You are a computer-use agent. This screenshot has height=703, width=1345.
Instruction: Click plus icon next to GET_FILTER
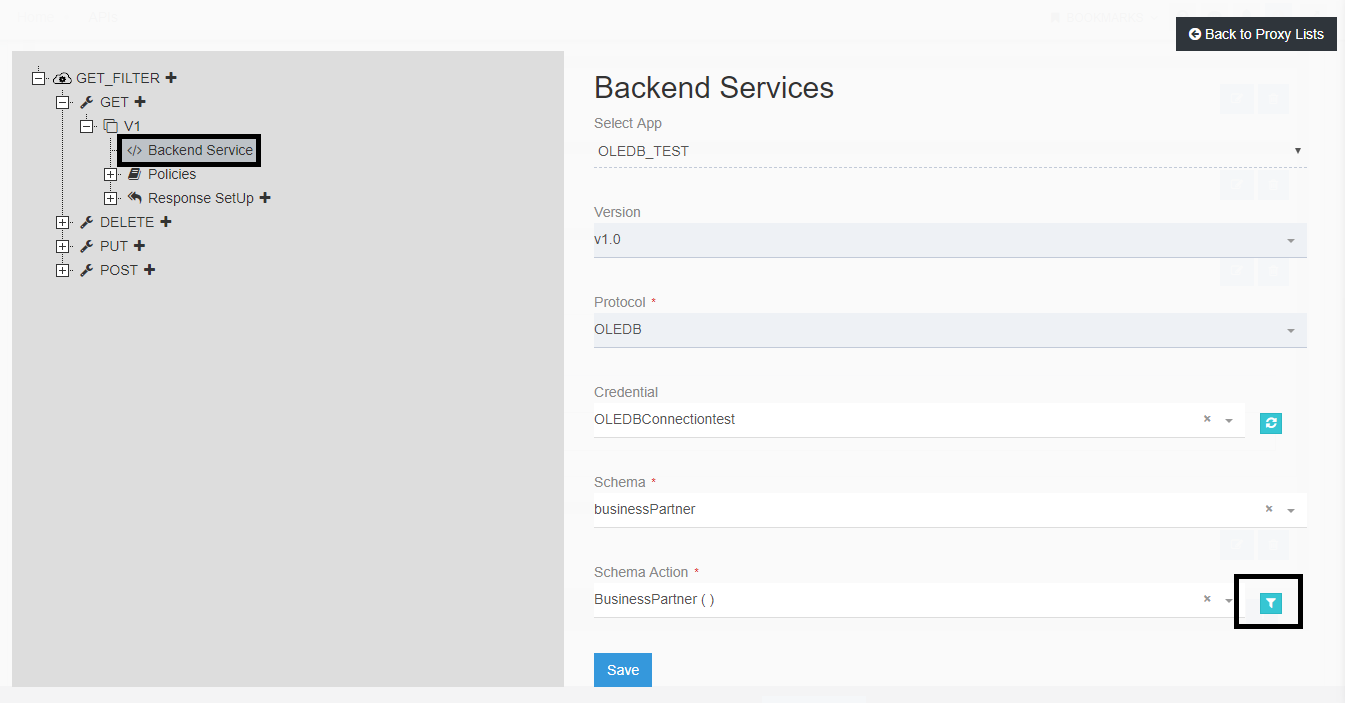click(171, 78)
